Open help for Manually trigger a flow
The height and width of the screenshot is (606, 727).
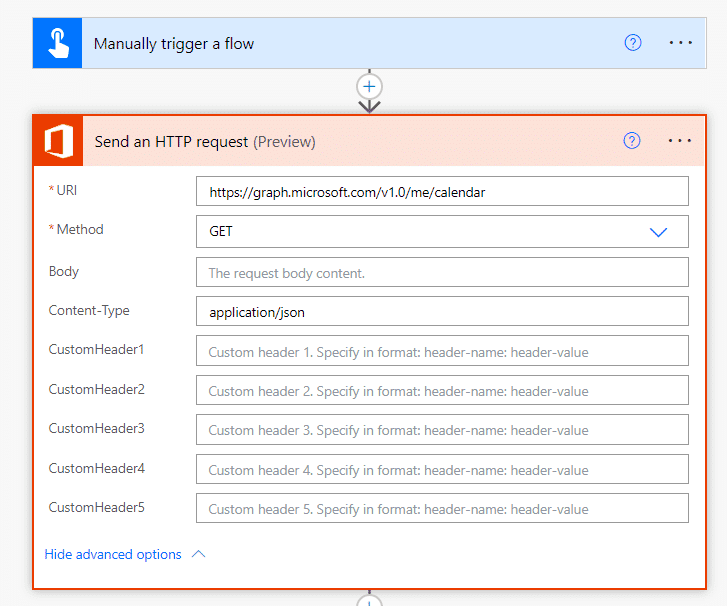[632, 43]
